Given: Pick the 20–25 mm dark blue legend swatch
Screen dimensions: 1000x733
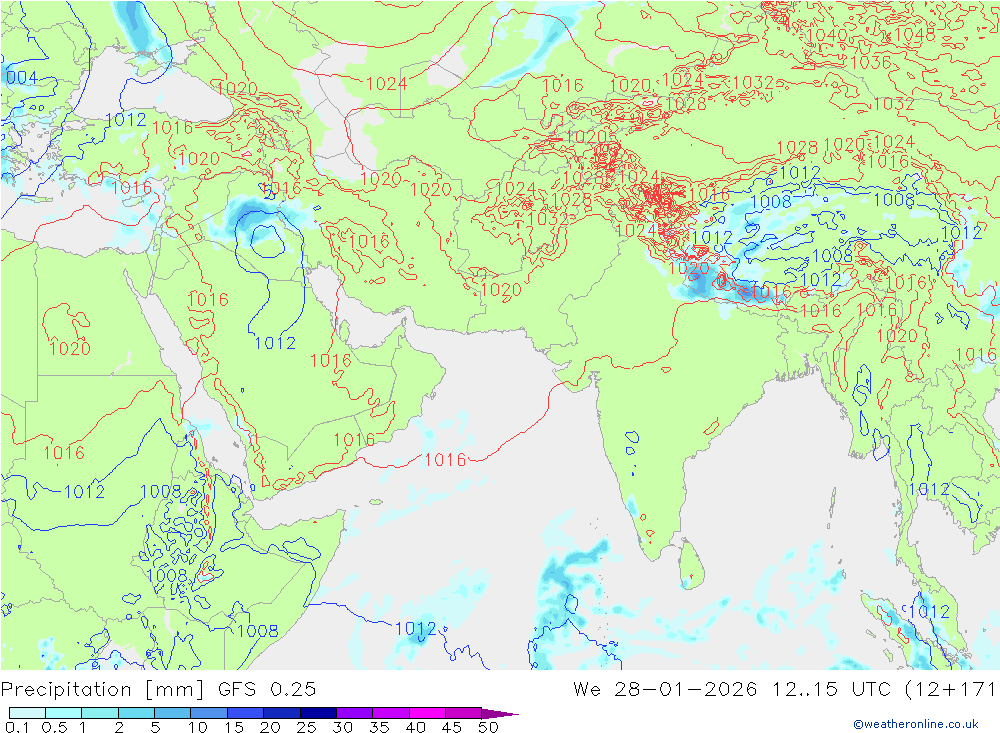Looking at the screenshot, I should pos(282,713).
